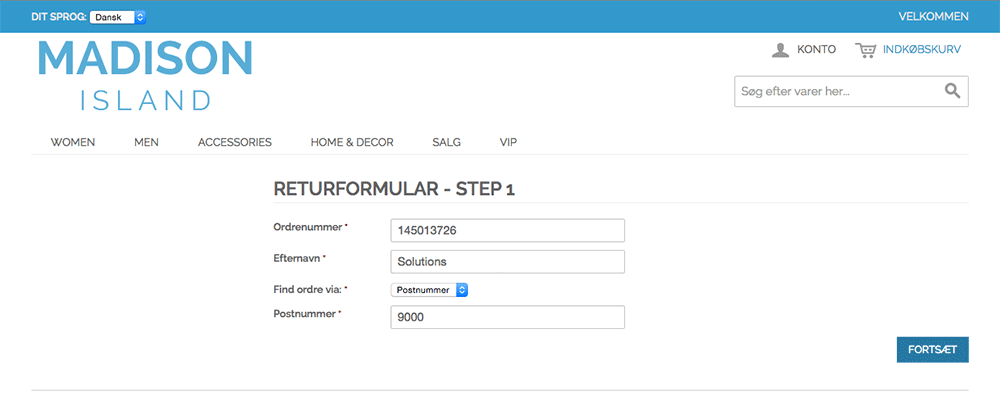The image size is (1000, 393).
Task: Expand the Postnummer find-order dropdown
Action: point(430,290)
